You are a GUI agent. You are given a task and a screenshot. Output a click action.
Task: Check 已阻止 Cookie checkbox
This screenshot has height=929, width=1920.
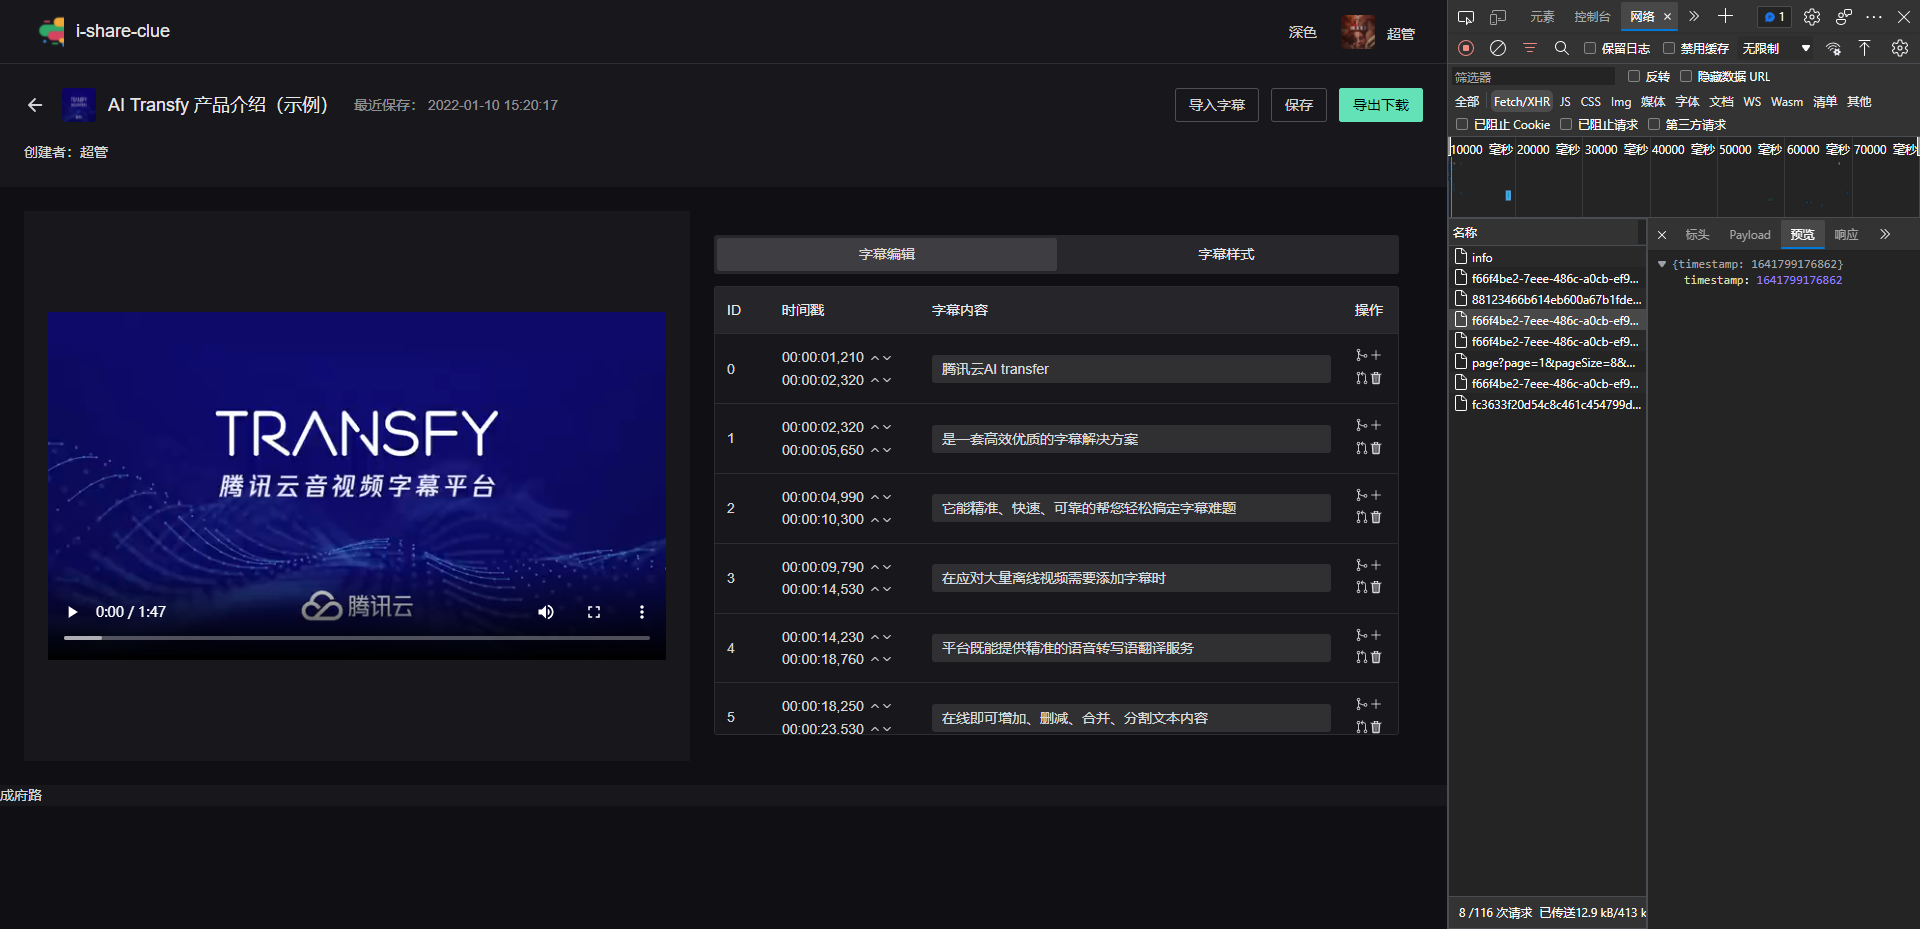coord(1462,124)
